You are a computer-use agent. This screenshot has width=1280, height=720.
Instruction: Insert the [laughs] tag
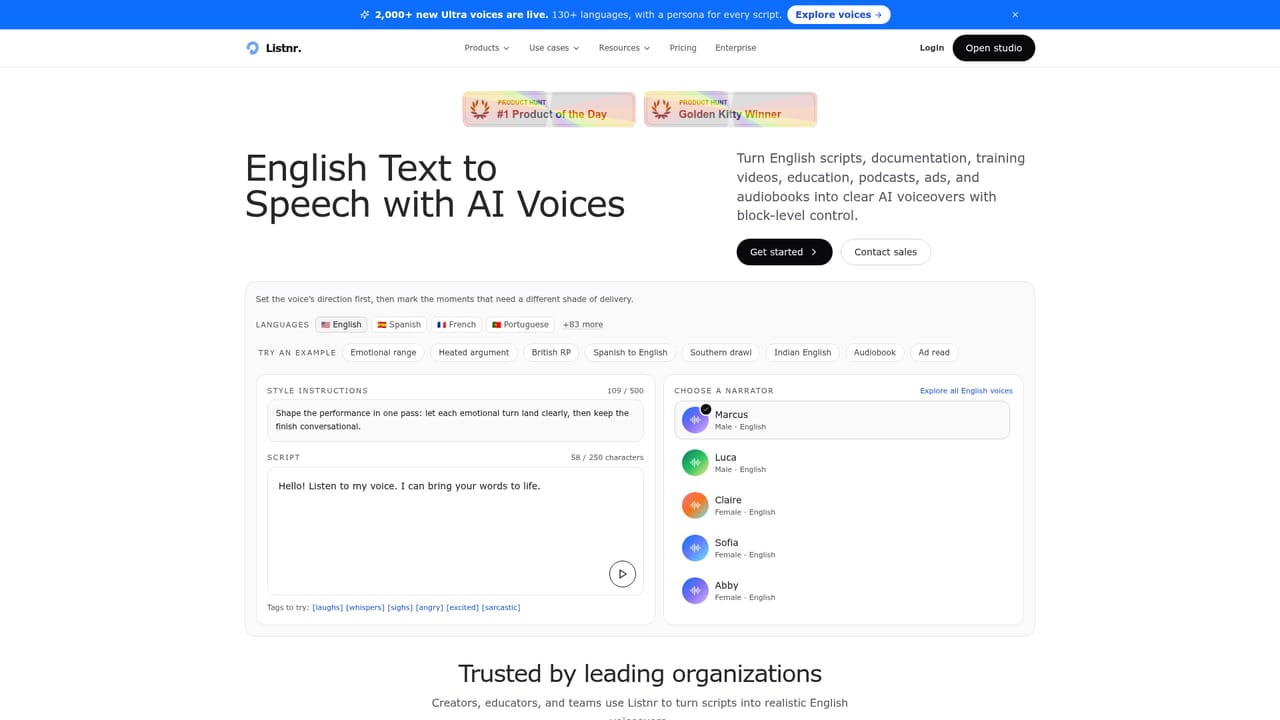[328, 608]
